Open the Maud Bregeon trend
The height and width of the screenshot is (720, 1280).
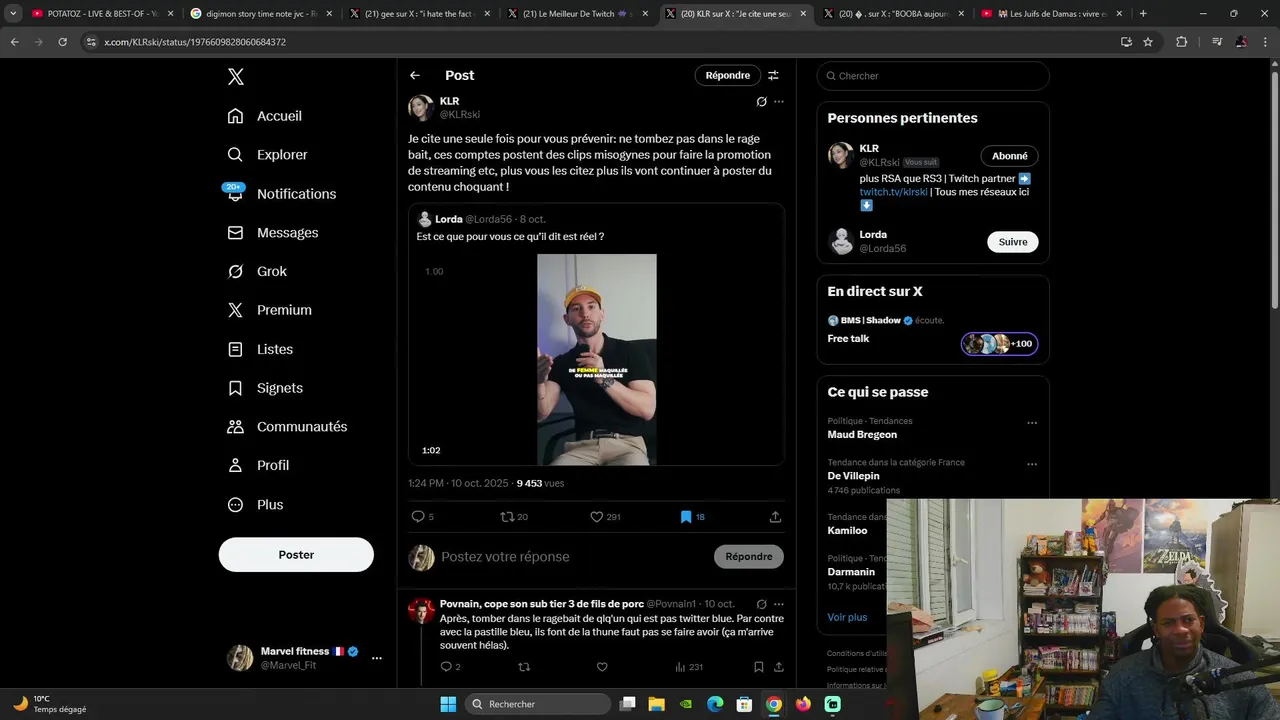click(862, 435)
